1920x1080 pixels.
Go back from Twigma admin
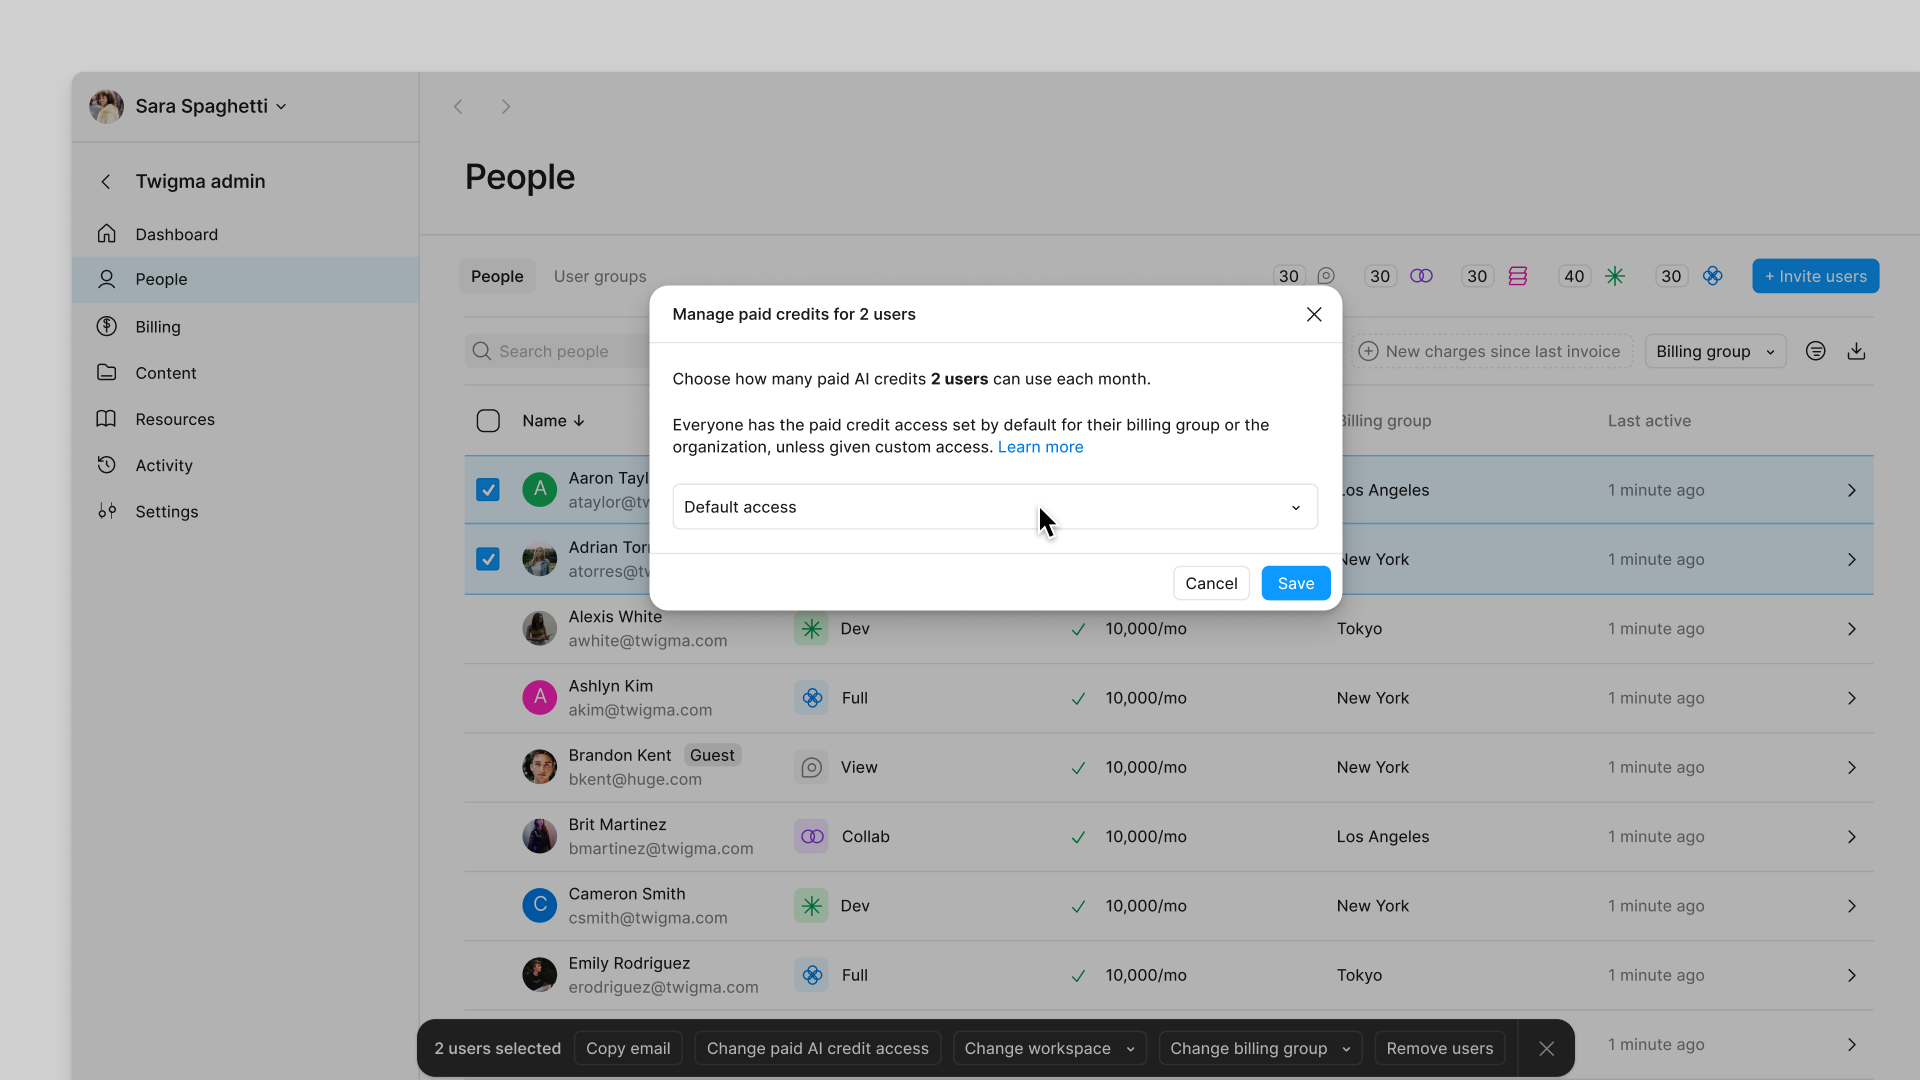(106, 181)
